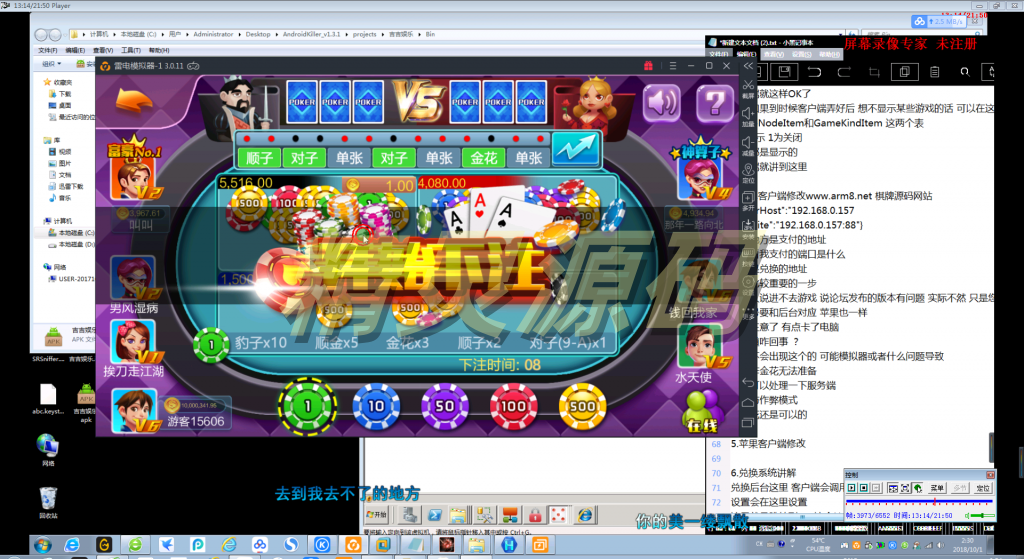Viewport: 1024px width, 559px height.
Task: Select 下载 in Explorer favorites
Action: [x=60, y=94]
